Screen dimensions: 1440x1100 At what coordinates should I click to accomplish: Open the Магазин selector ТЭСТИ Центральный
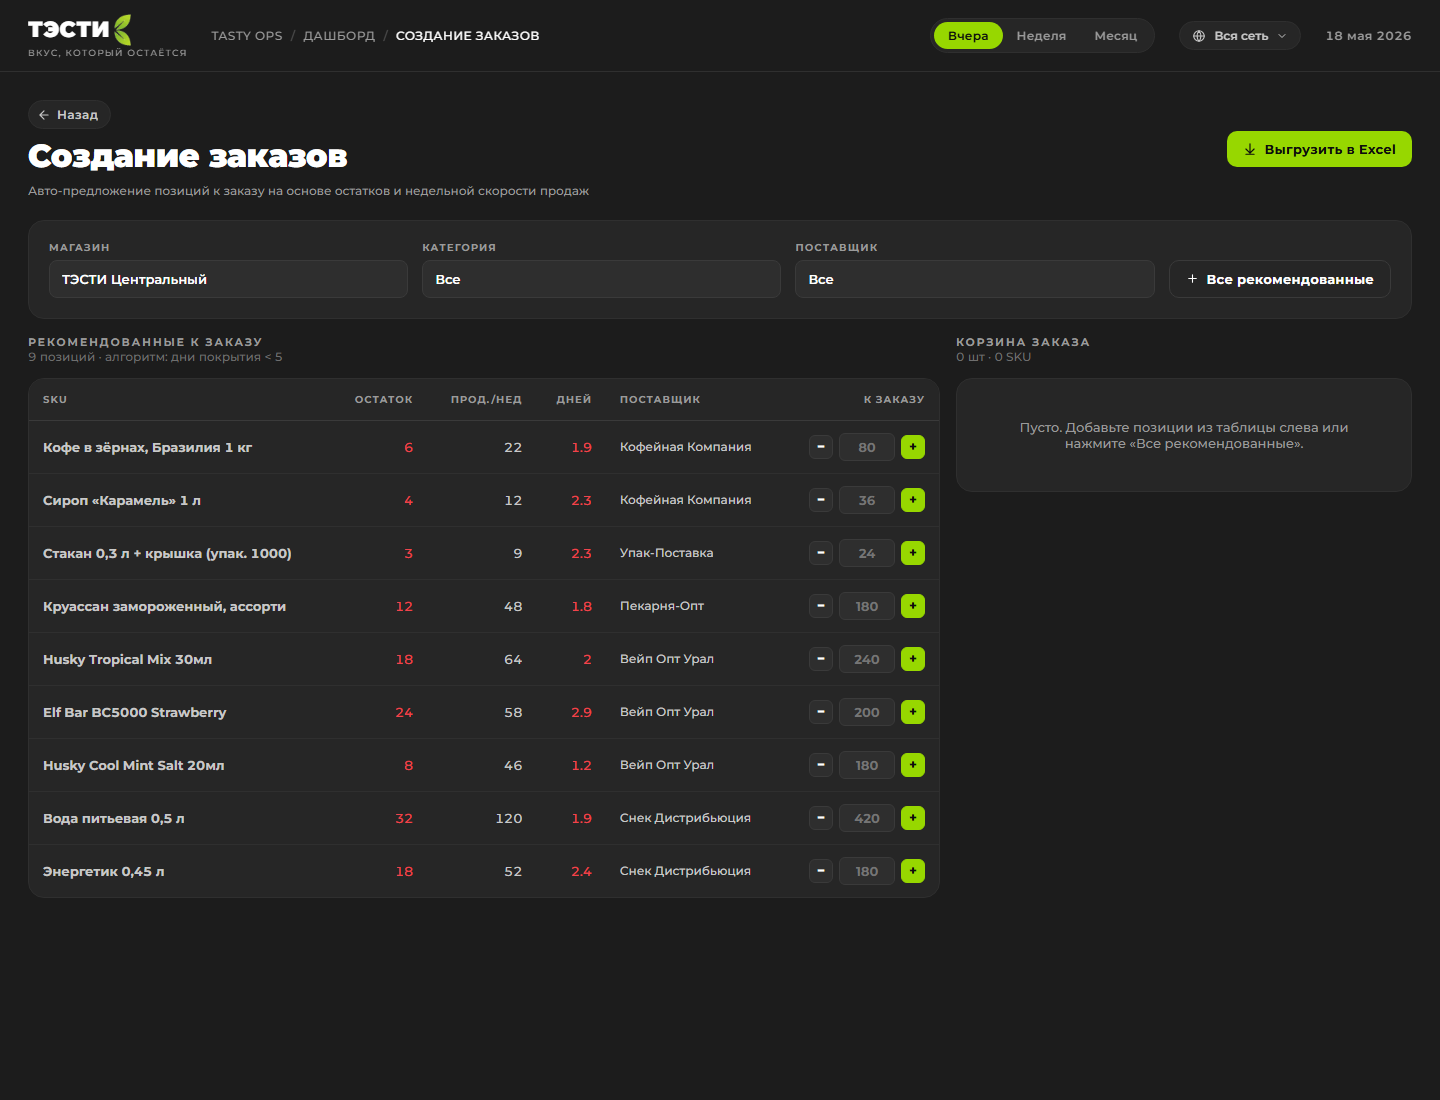228,279
